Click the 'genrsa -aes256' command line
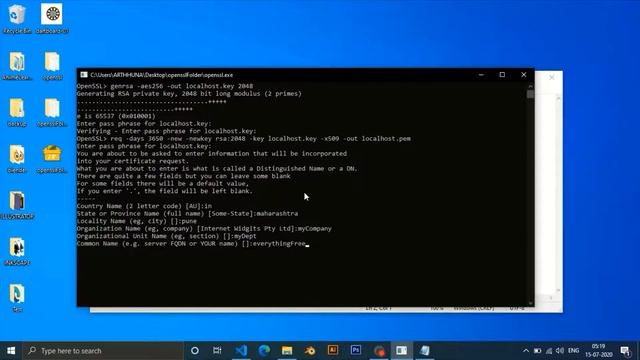This screenshot has width=640, height=360. [164, 86]
